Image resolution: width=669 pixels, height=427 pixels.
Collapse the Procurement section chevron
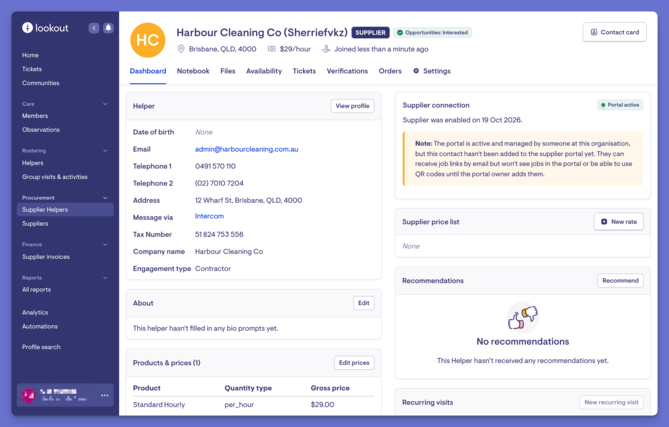pos(105,198)
